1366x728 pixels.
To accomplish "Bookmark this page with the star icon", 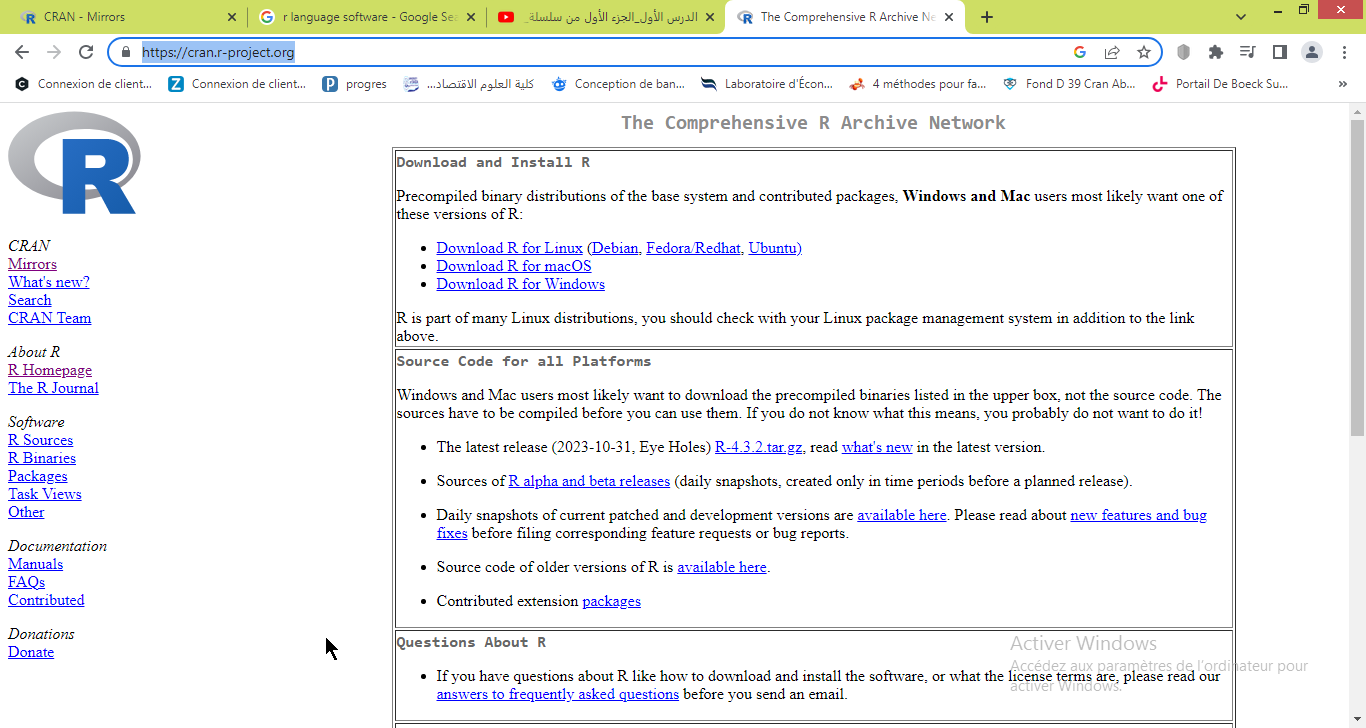I will 1144,52.
